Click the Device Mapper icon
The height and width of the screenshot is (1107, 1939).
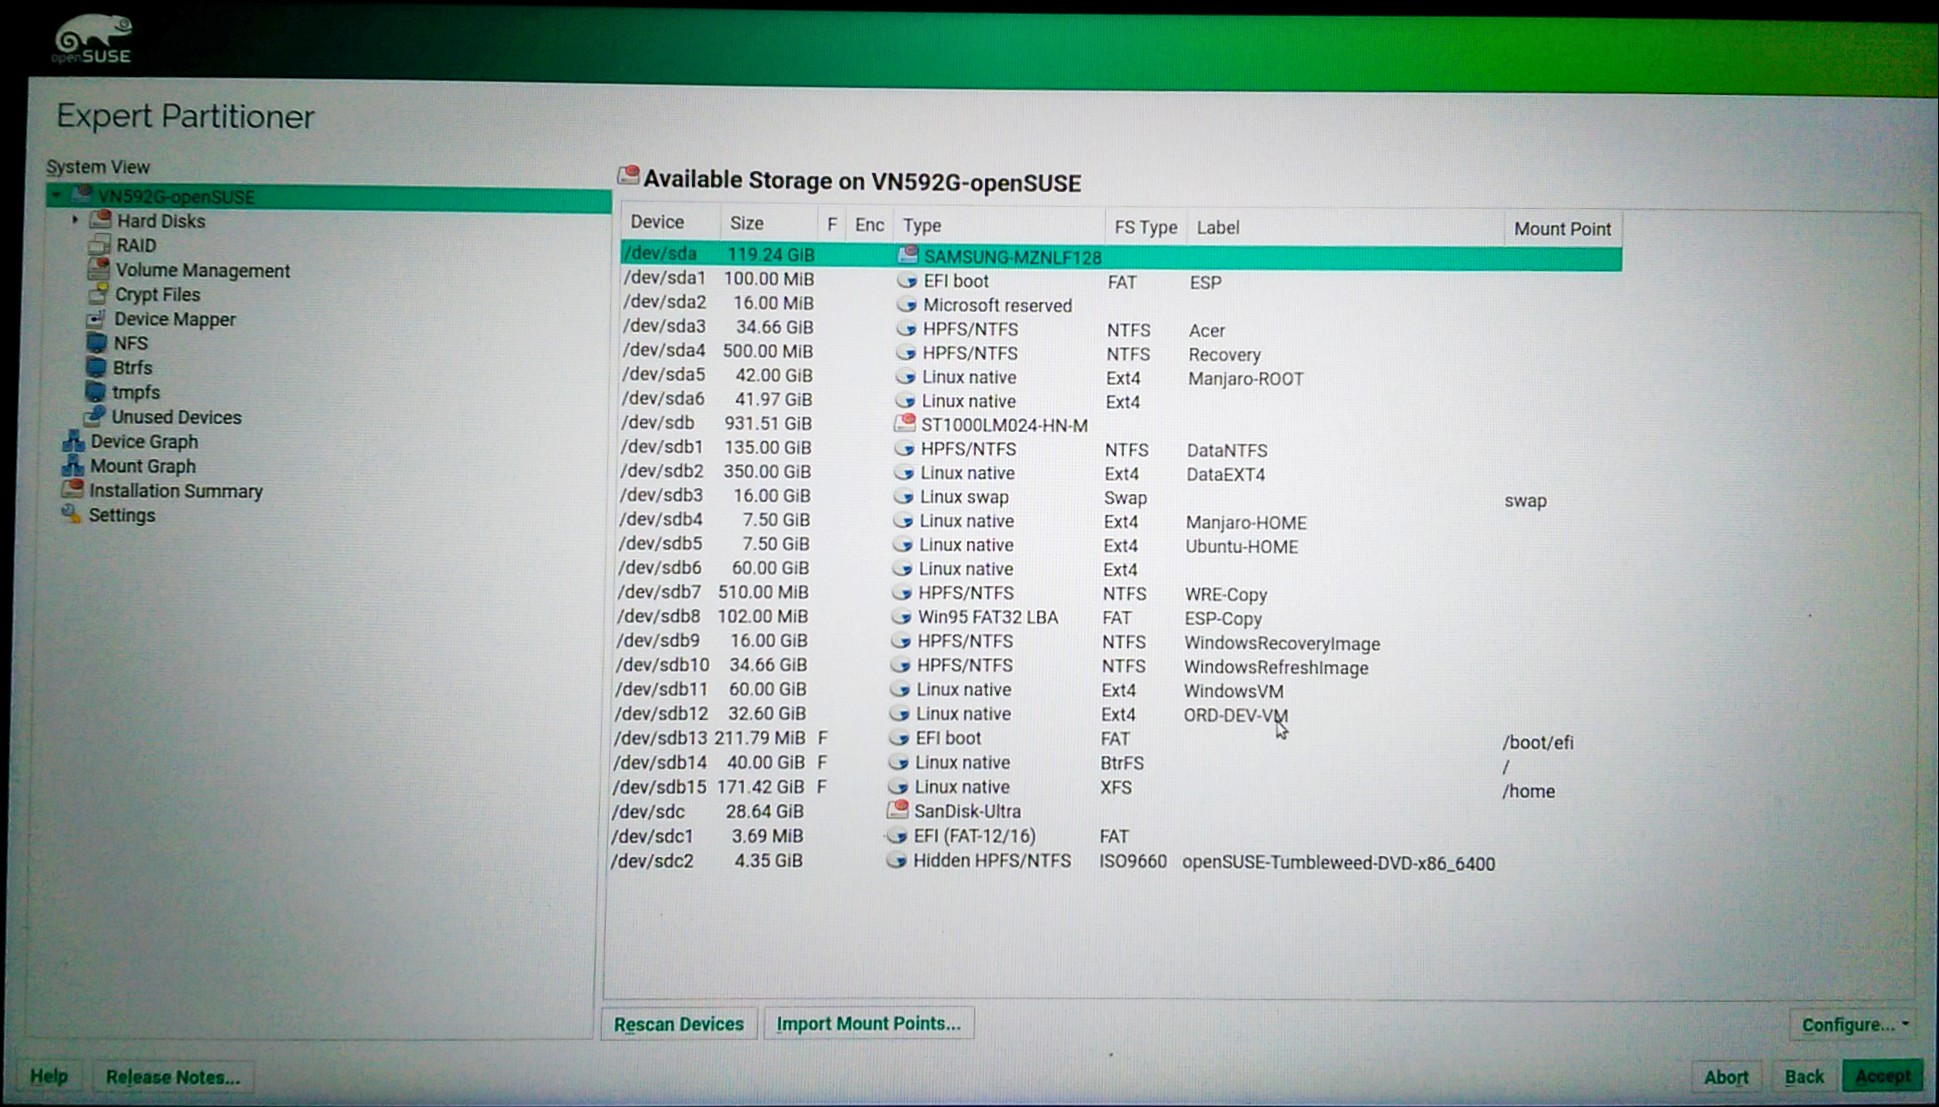pos(97,319)
